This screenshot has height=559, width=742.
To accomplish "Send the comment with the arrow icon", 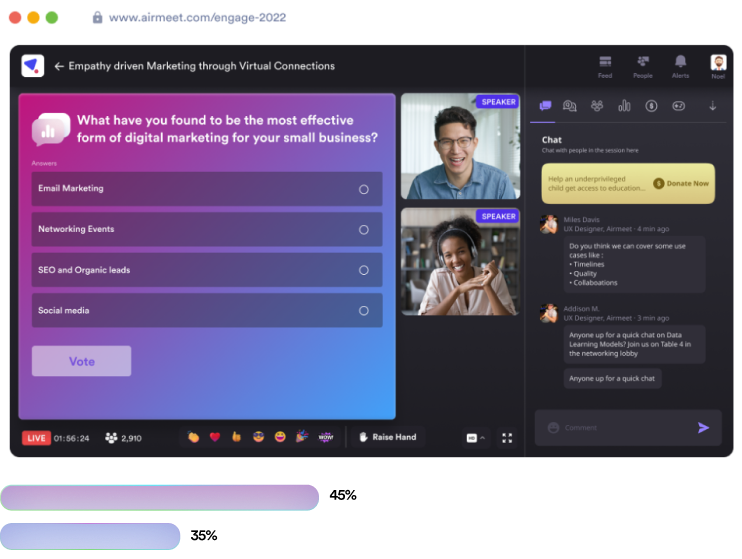I will (703, 428).
